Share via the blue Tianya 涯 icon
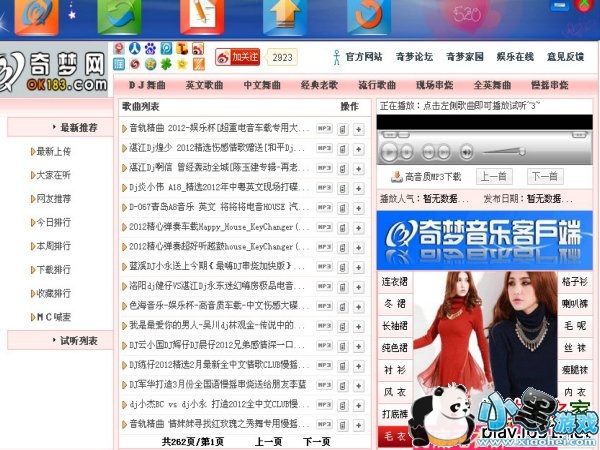Screen dimensions: 600x450 coord(119,64)
